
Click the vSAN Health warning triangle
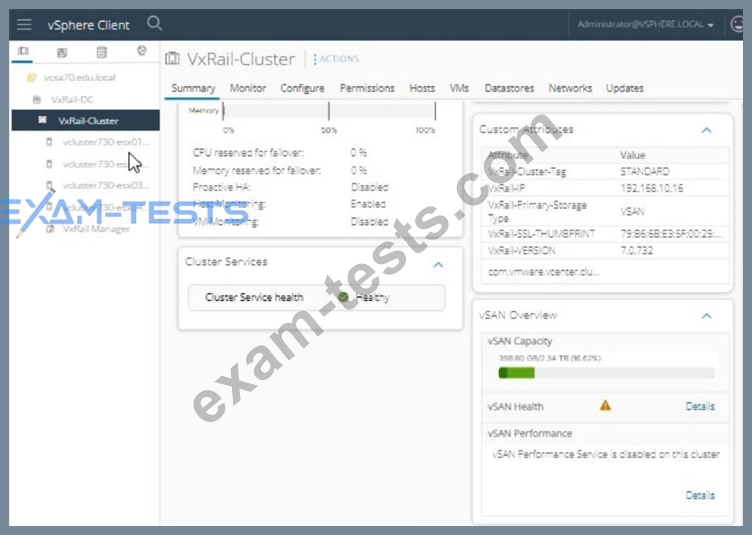coord(605,406)
